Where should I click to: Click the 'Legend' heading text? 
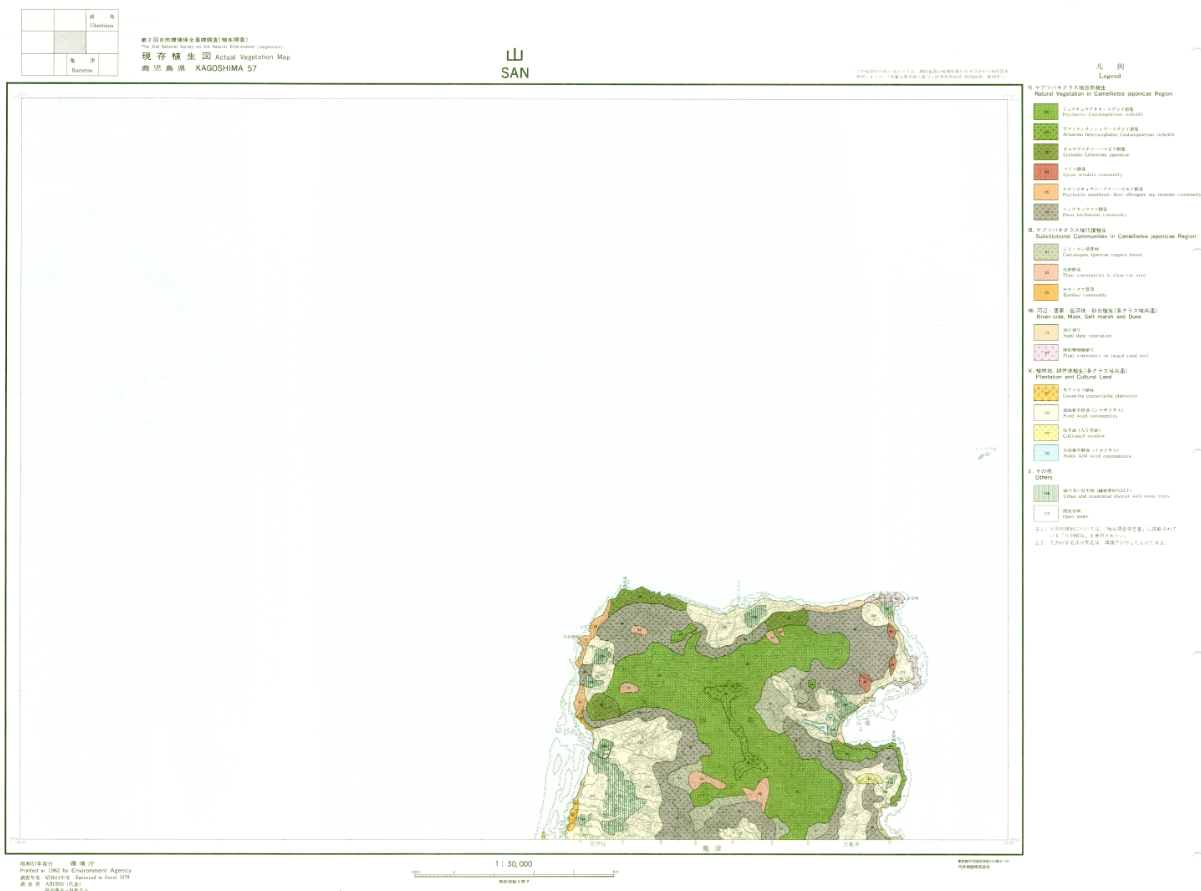[x=1110, y=76]
